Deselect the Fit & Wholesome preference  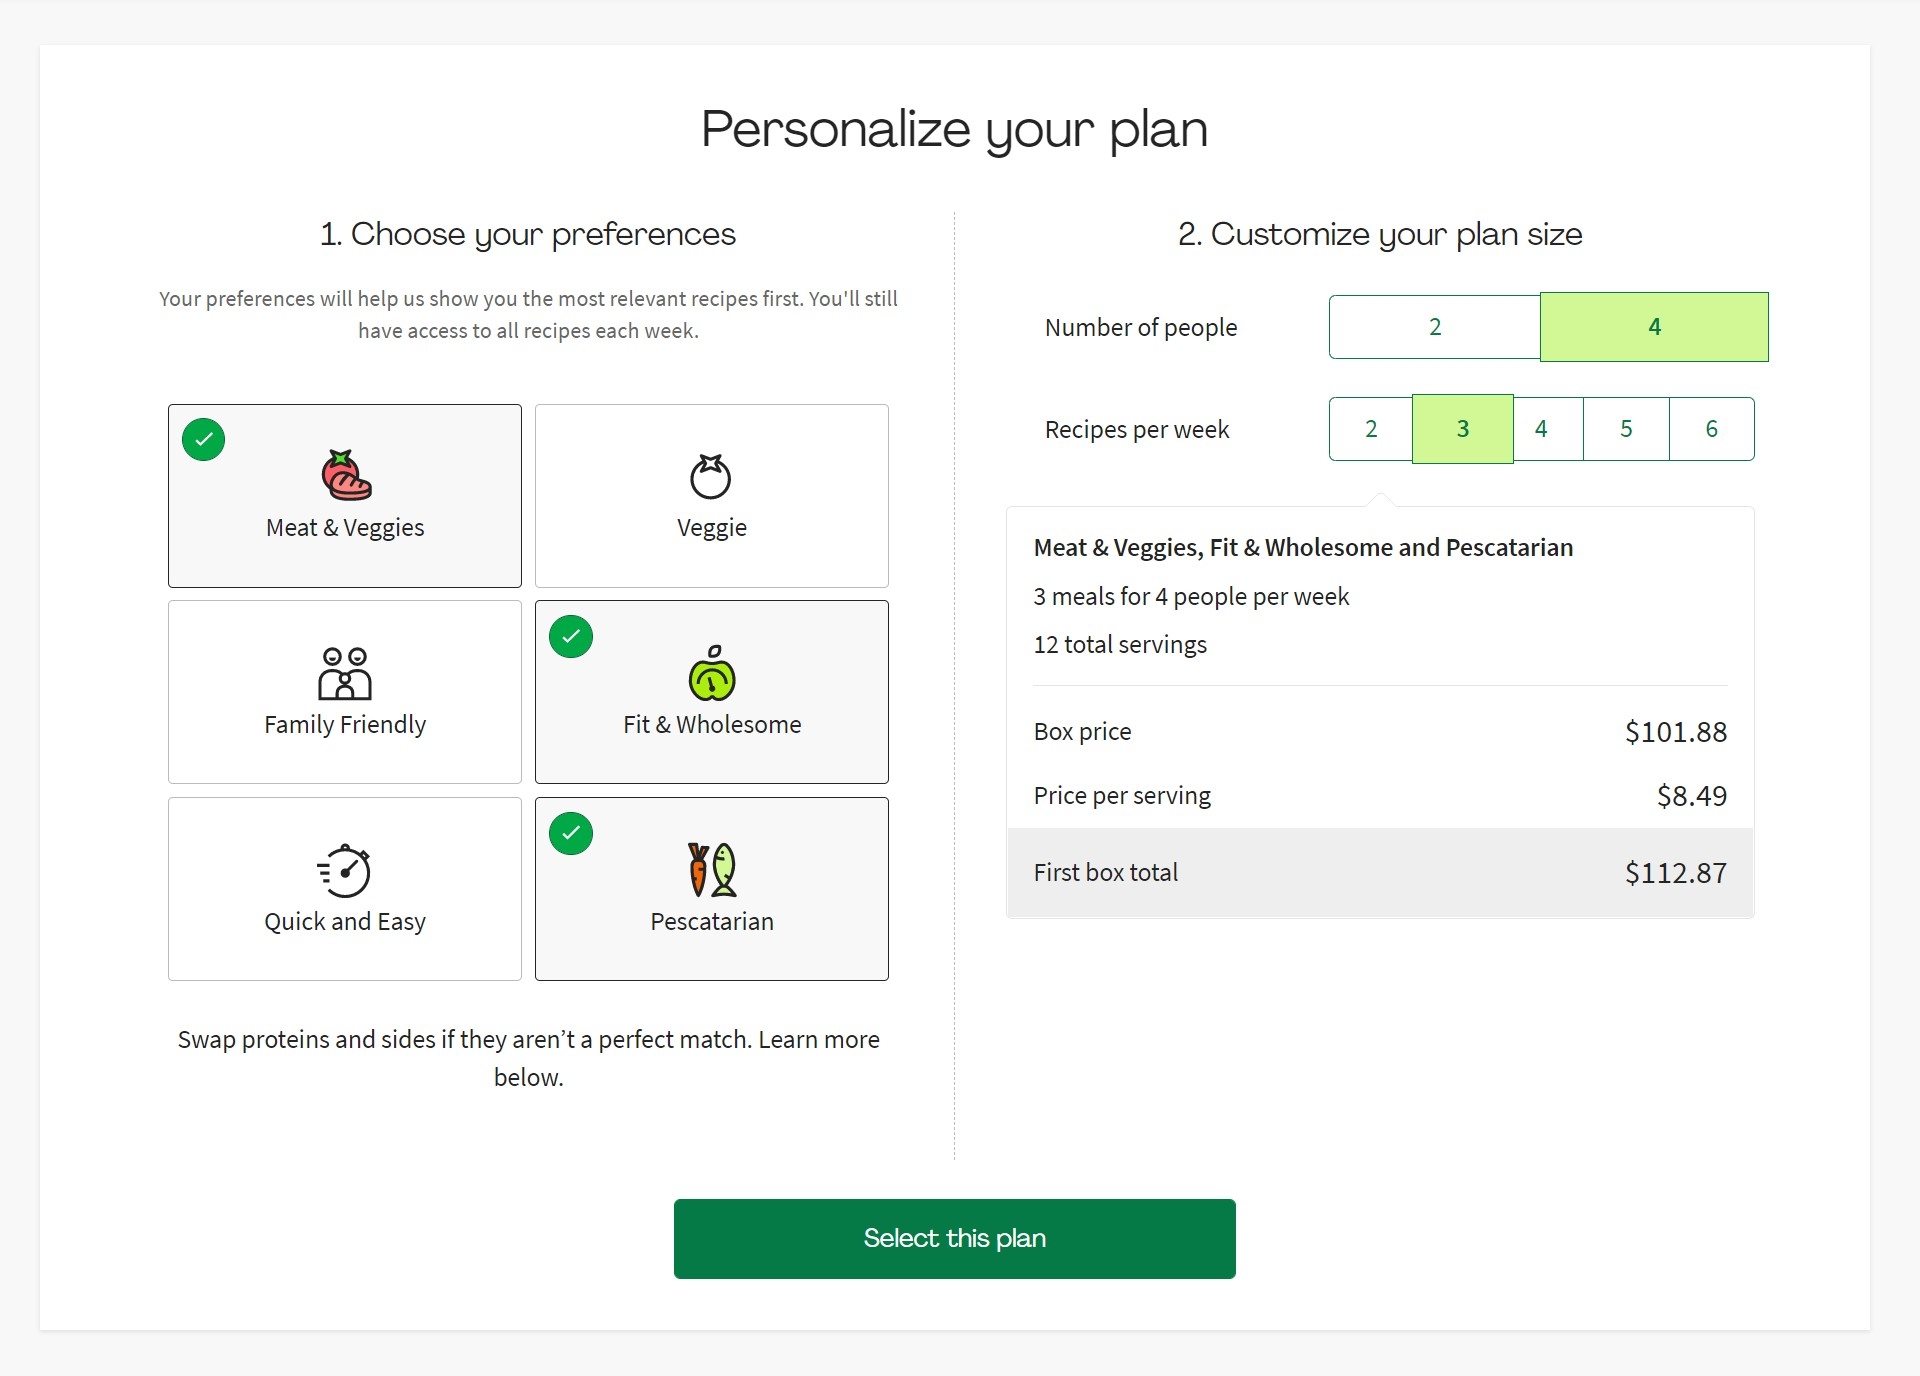point(711,691)
